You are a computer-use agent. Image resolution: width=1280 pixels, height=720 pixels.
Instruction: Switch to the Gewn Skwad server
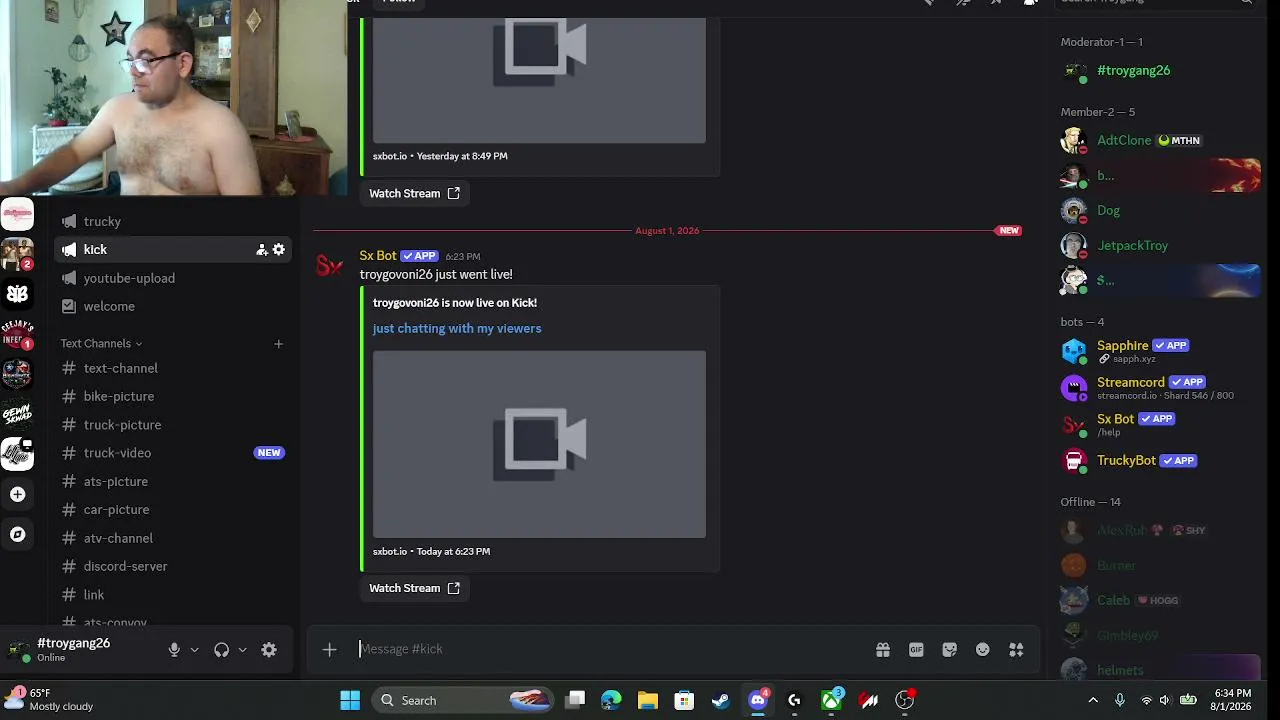(17, 414)
